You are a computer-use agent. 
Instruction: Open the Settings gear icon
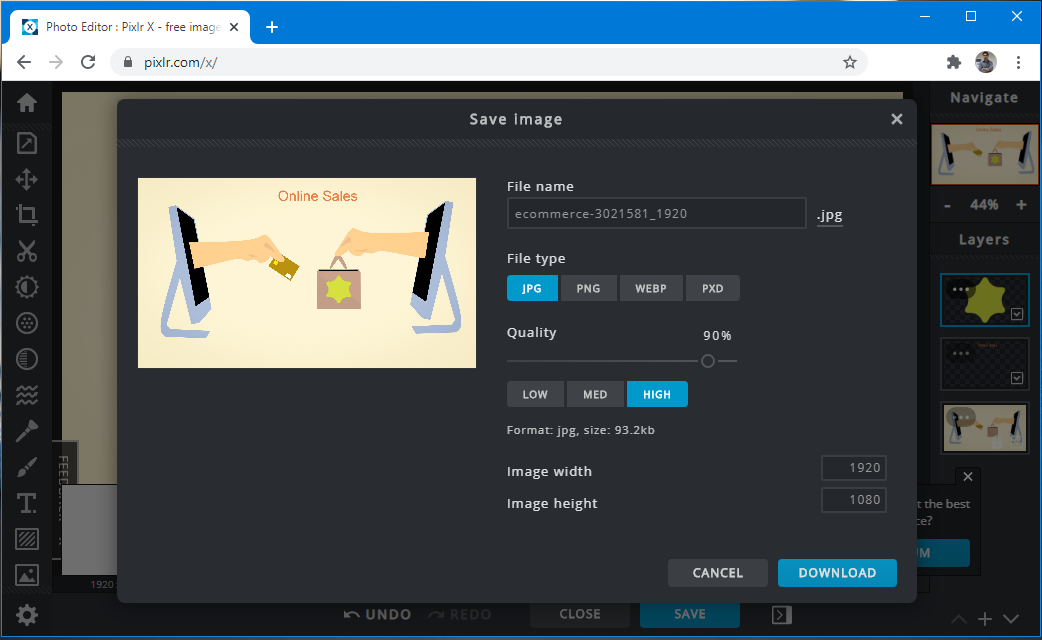coord(27,614)
